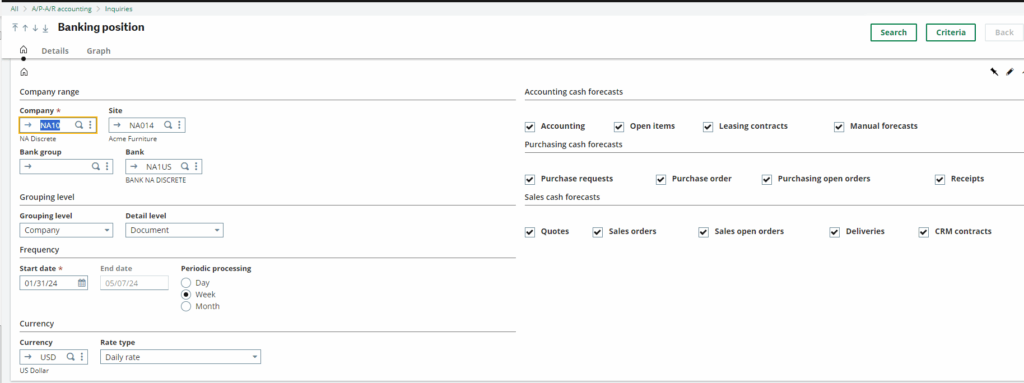Screen dimensions: 1024x383
Task: Click Site field jump arrow
Action: click(x=117, y=125)
